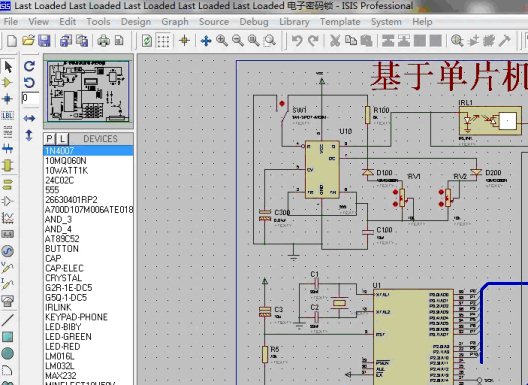Select the 2D line drawing tool
The height and width of the screenshot is (385, 528).
(x=7, y=320)
